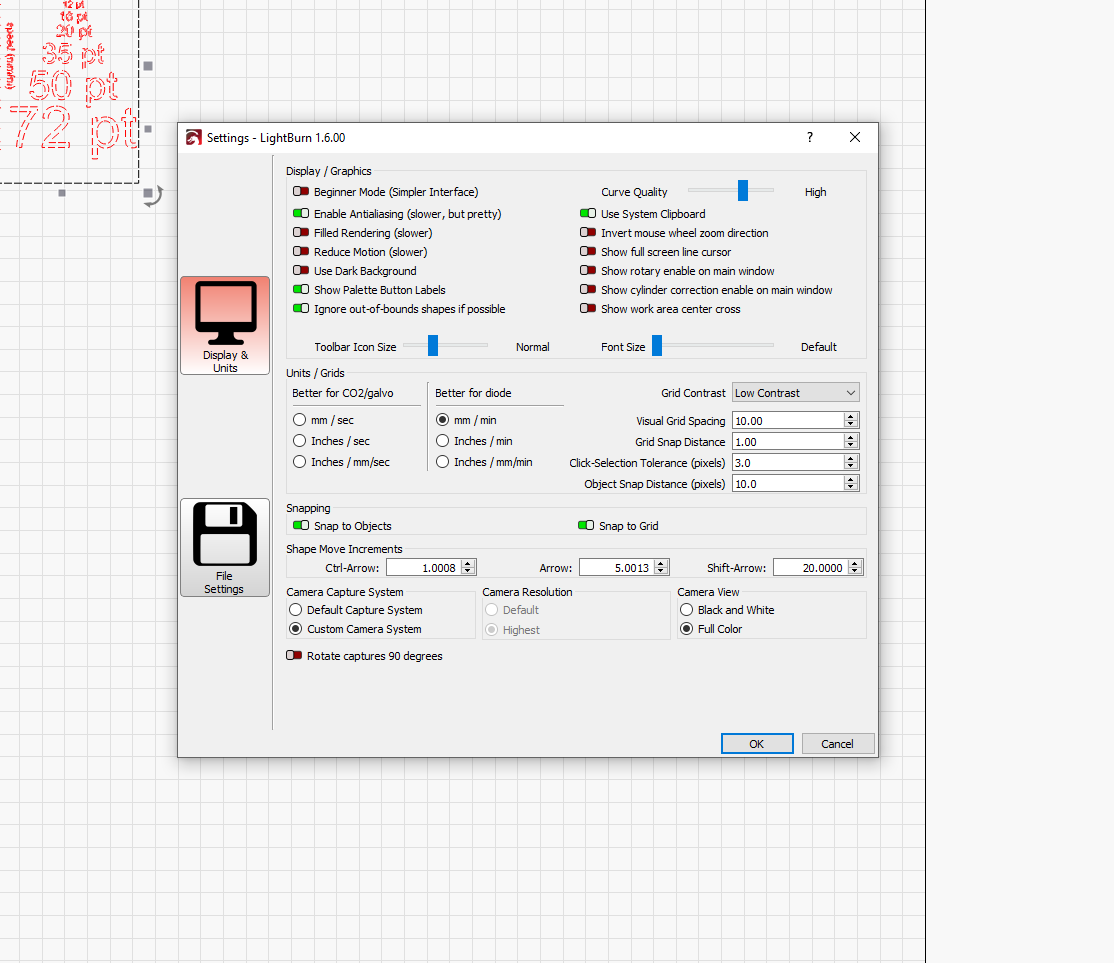Increase Ctrl-Arrow increment with up arrow

tap(467, 564)
